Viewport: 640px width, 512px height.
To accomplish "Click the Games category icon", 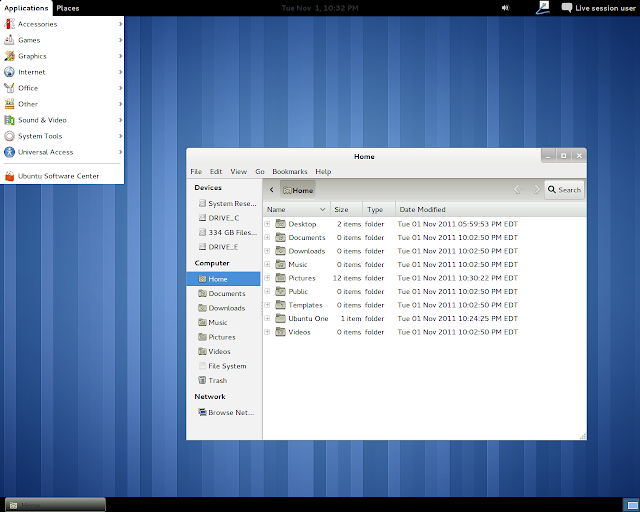I will click(x=9, y=40).
